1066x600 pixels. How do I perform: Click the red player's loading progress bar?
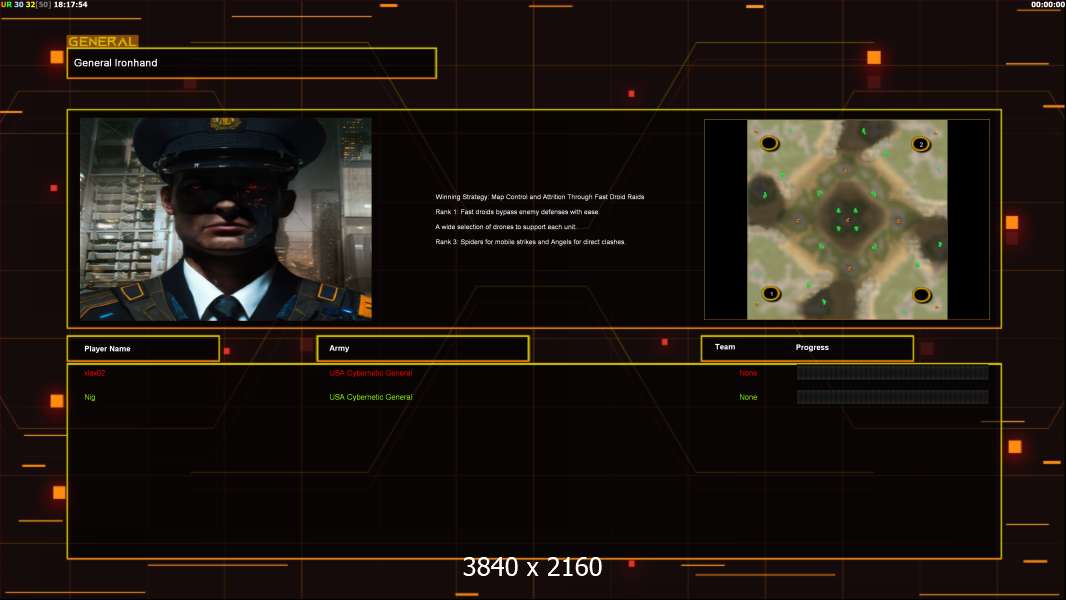click(892, 372)
